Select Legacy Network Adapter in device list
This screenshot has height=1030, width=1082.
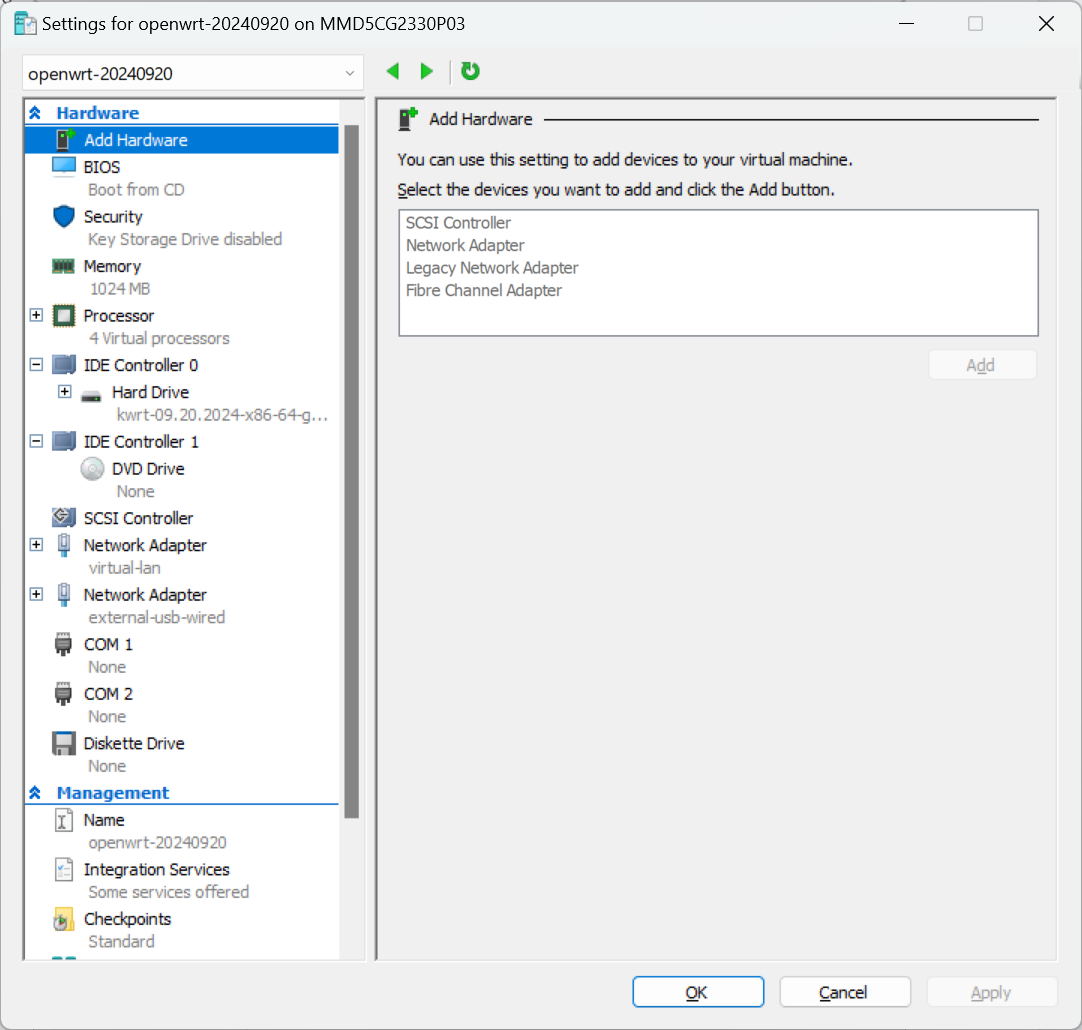click(x=492, y=268)
